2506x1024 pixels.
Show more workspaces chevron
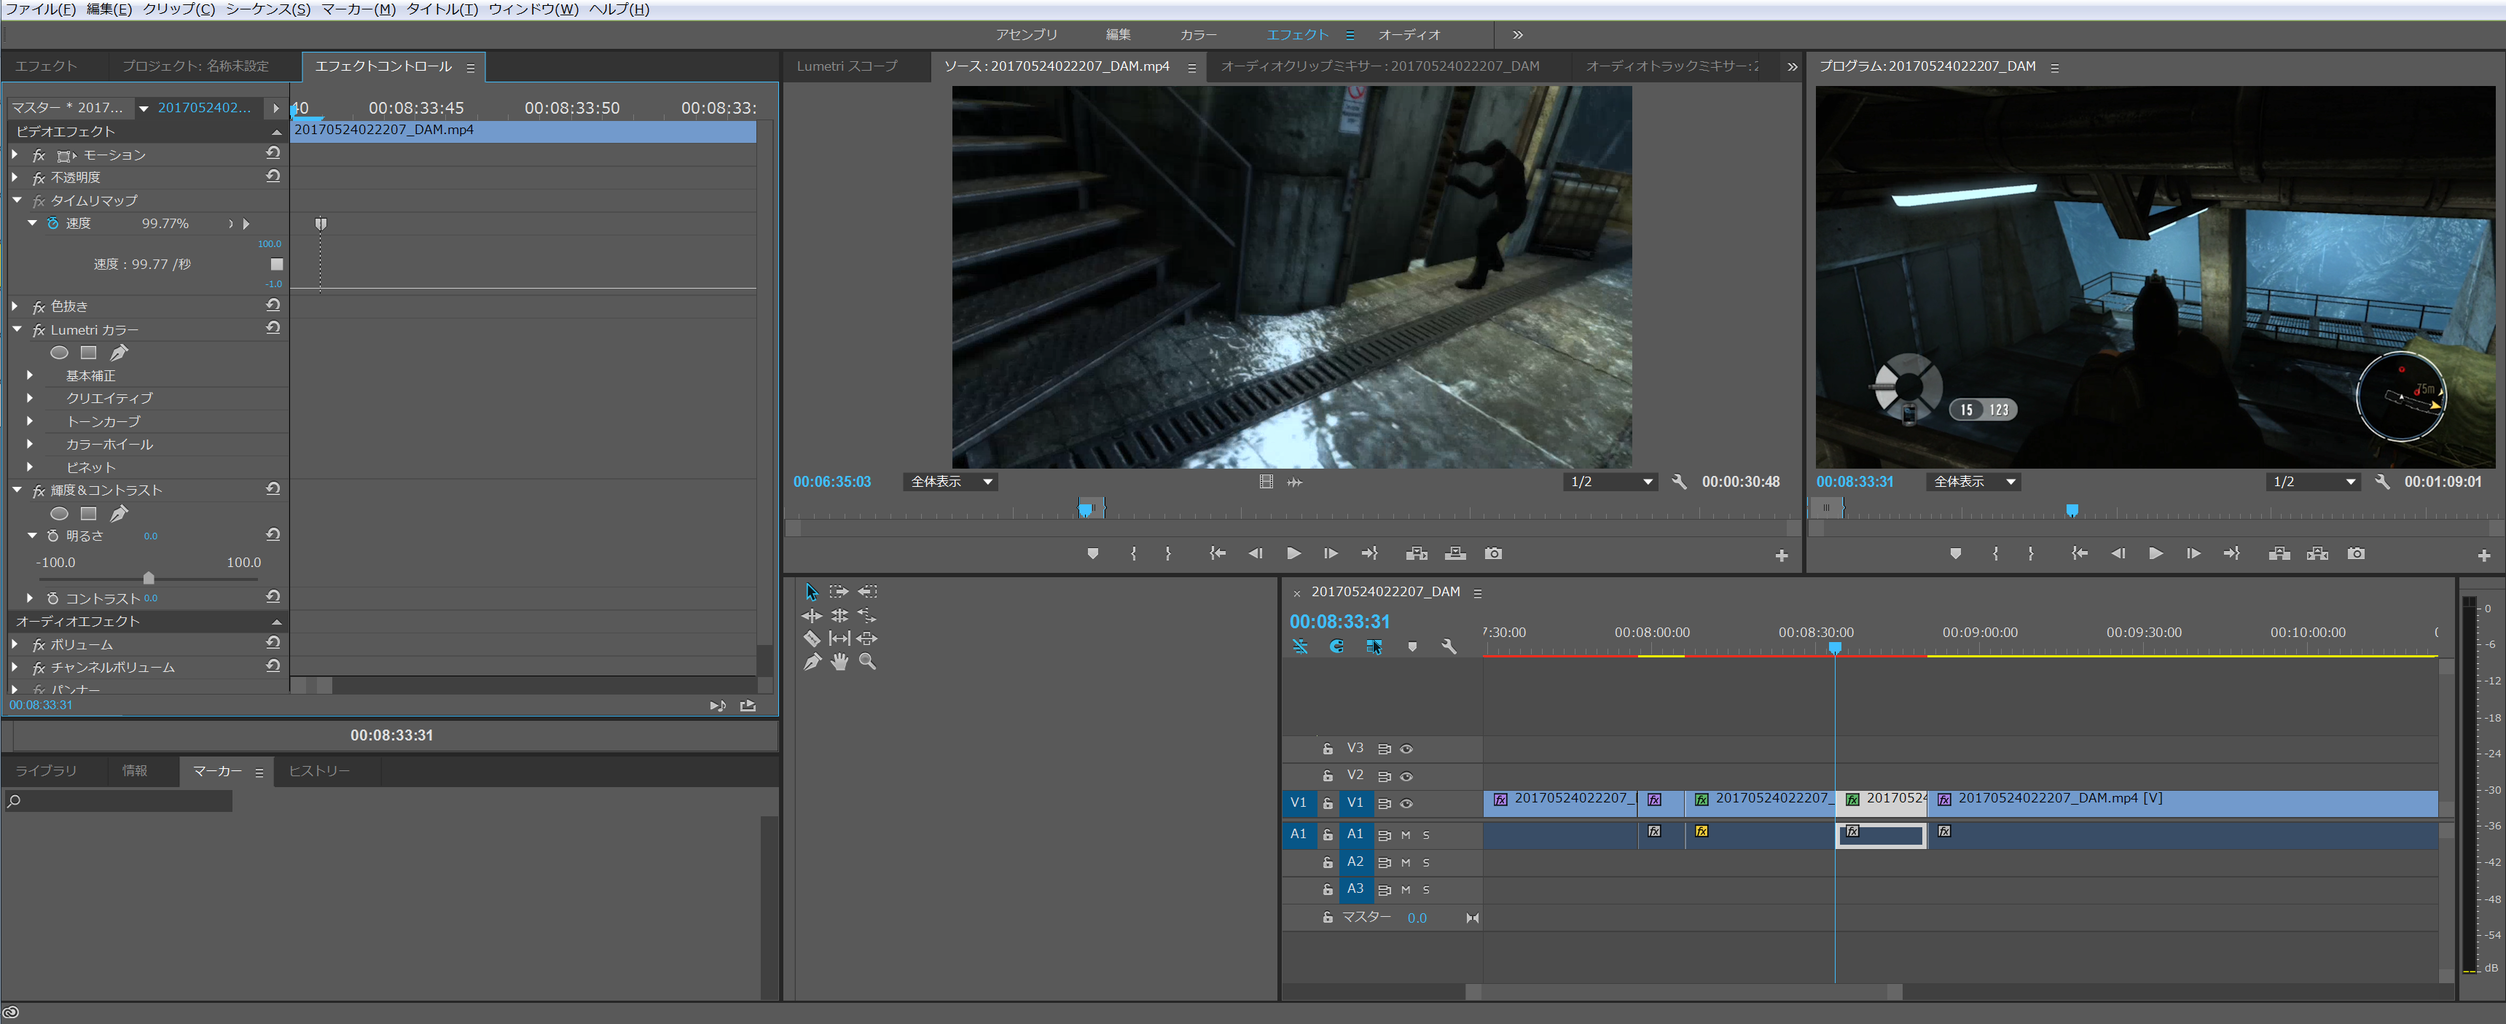pyautogui.click(x=1517, y=35)
